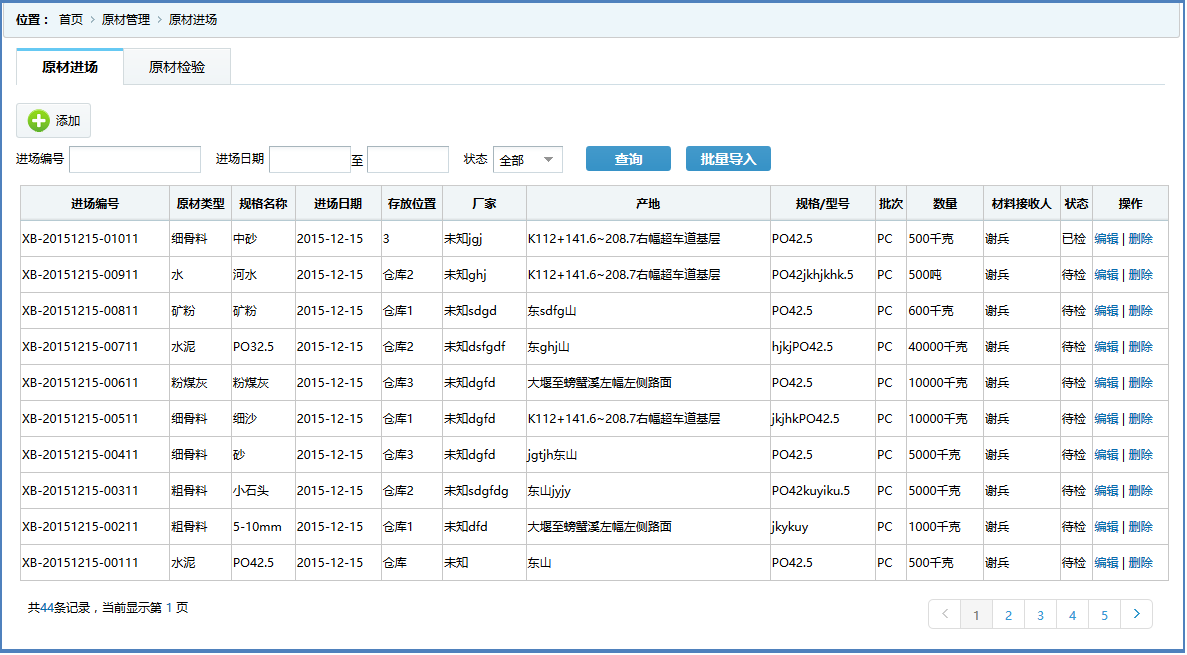1187x655 pixels.
Task: Focus the 进场编号 input field
Action: pos(135,160)
